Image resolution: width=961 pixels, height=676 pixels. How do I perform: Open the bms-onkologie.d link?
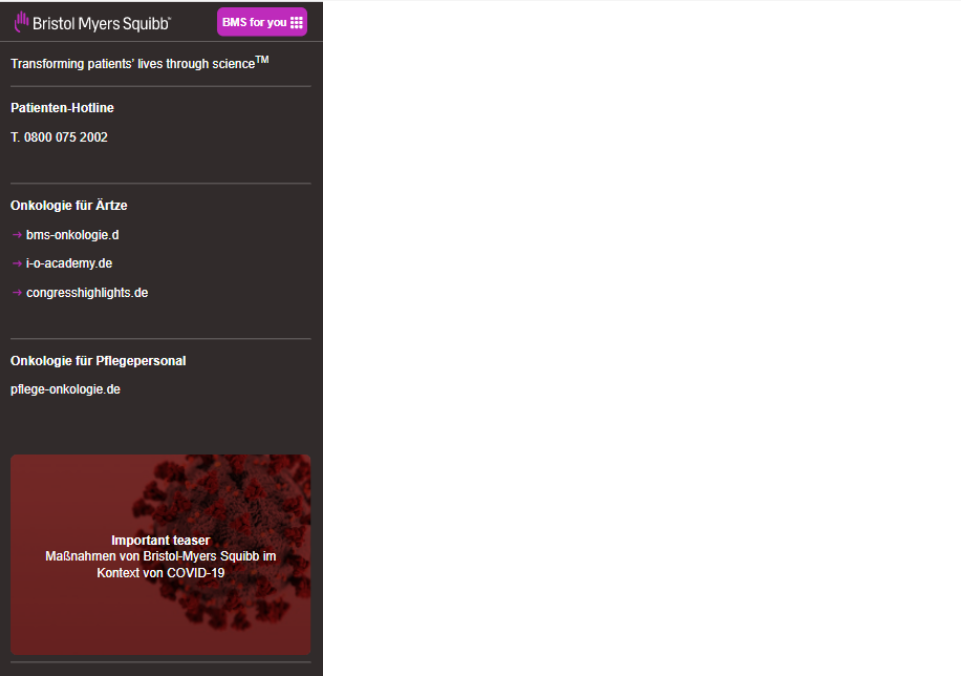(x=72, y=235)
